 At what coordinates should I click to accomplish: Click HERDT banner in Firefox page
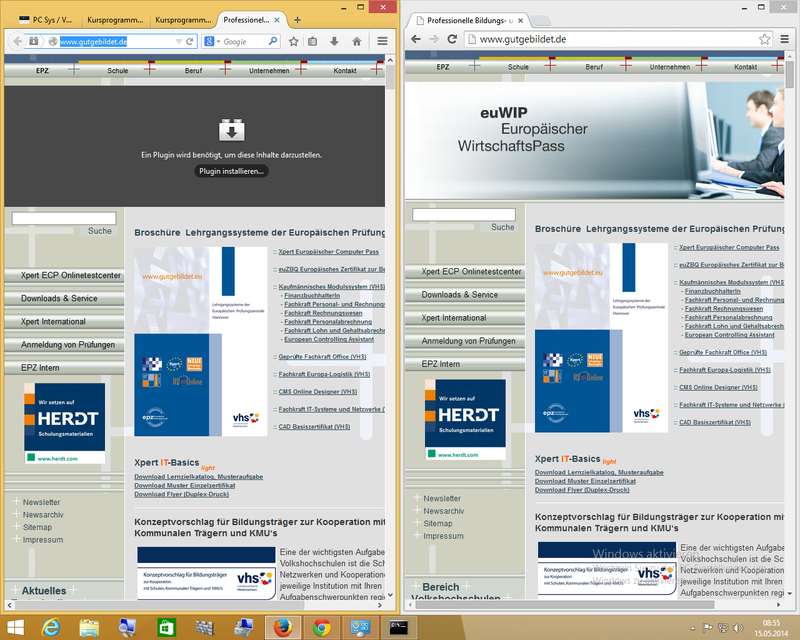click(x=64, y=424)
